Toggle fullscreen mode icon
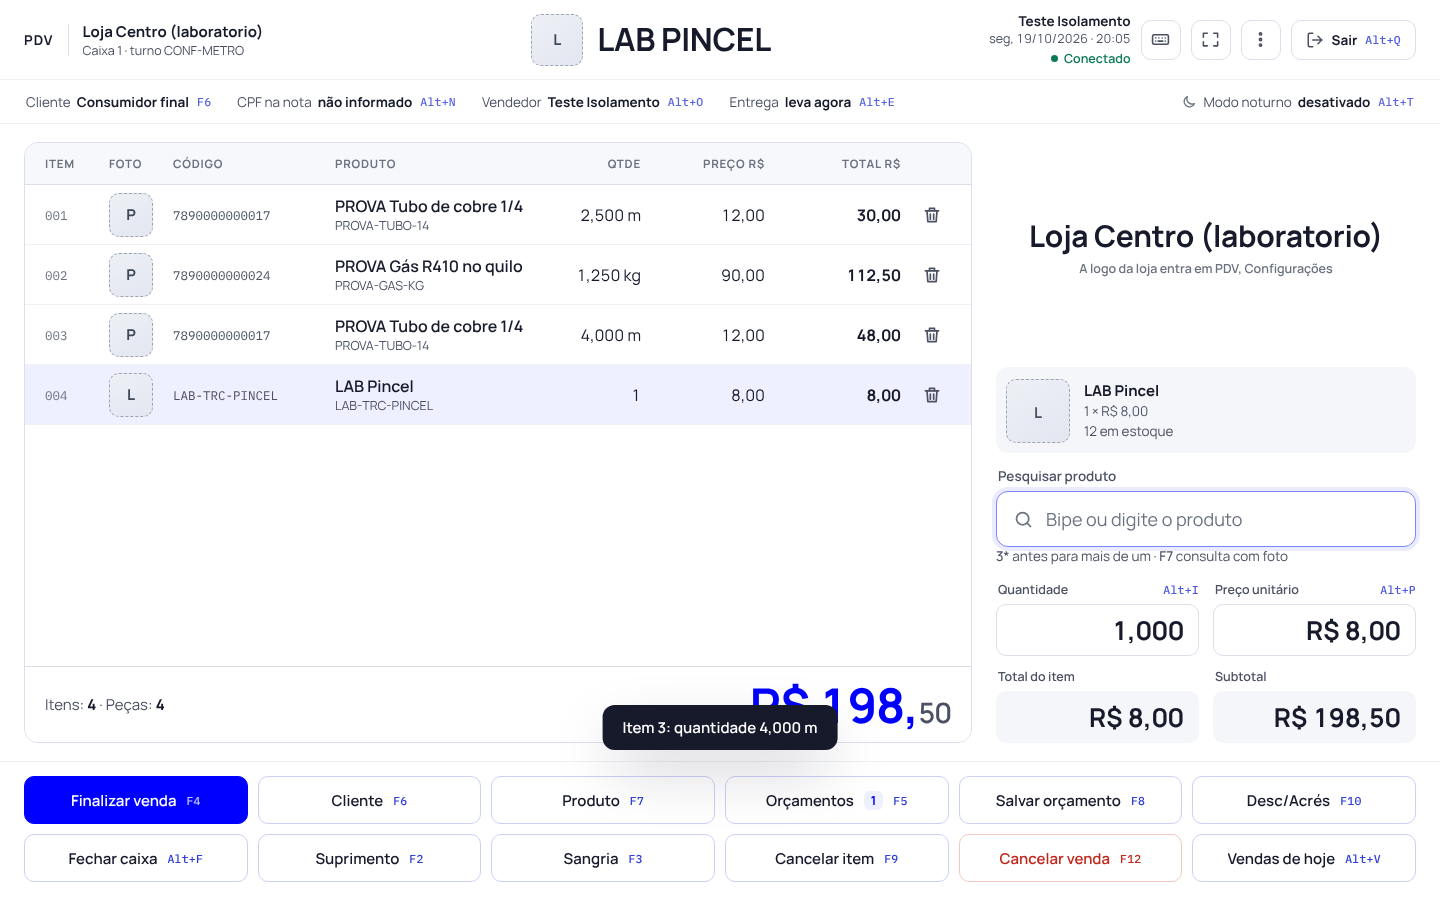The width and height of the screenshot is (1440, 900). tap(1211, 40)
